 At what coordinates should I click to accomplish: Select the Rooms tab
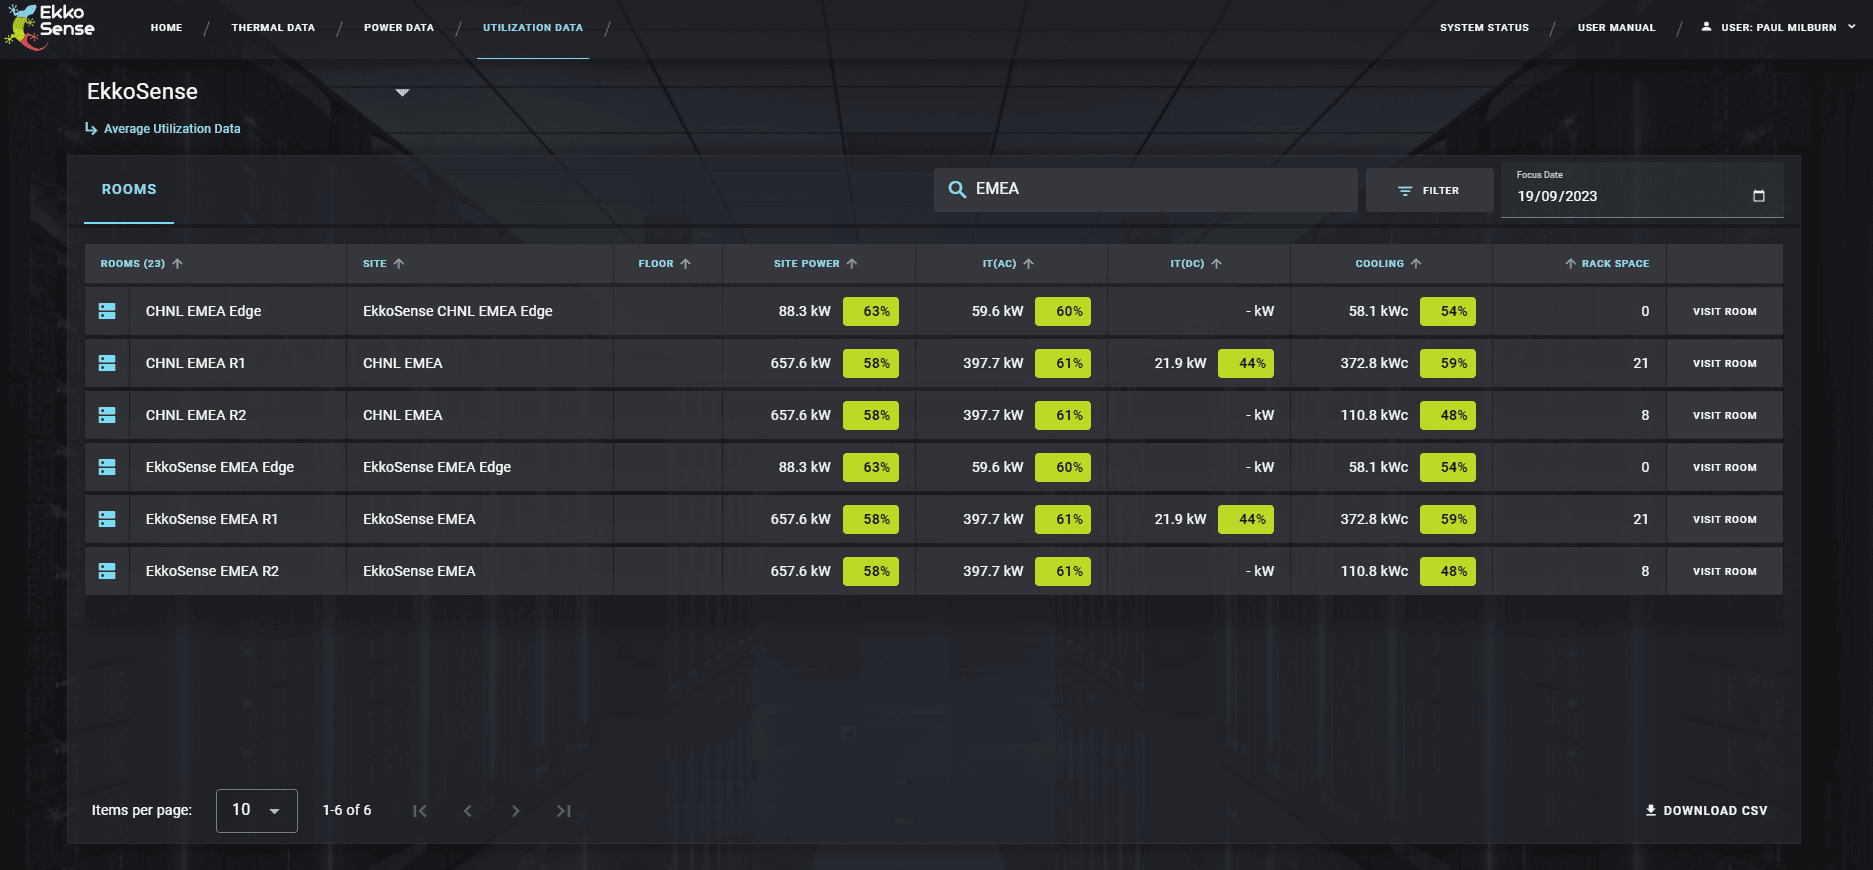[x=129, y=189]
